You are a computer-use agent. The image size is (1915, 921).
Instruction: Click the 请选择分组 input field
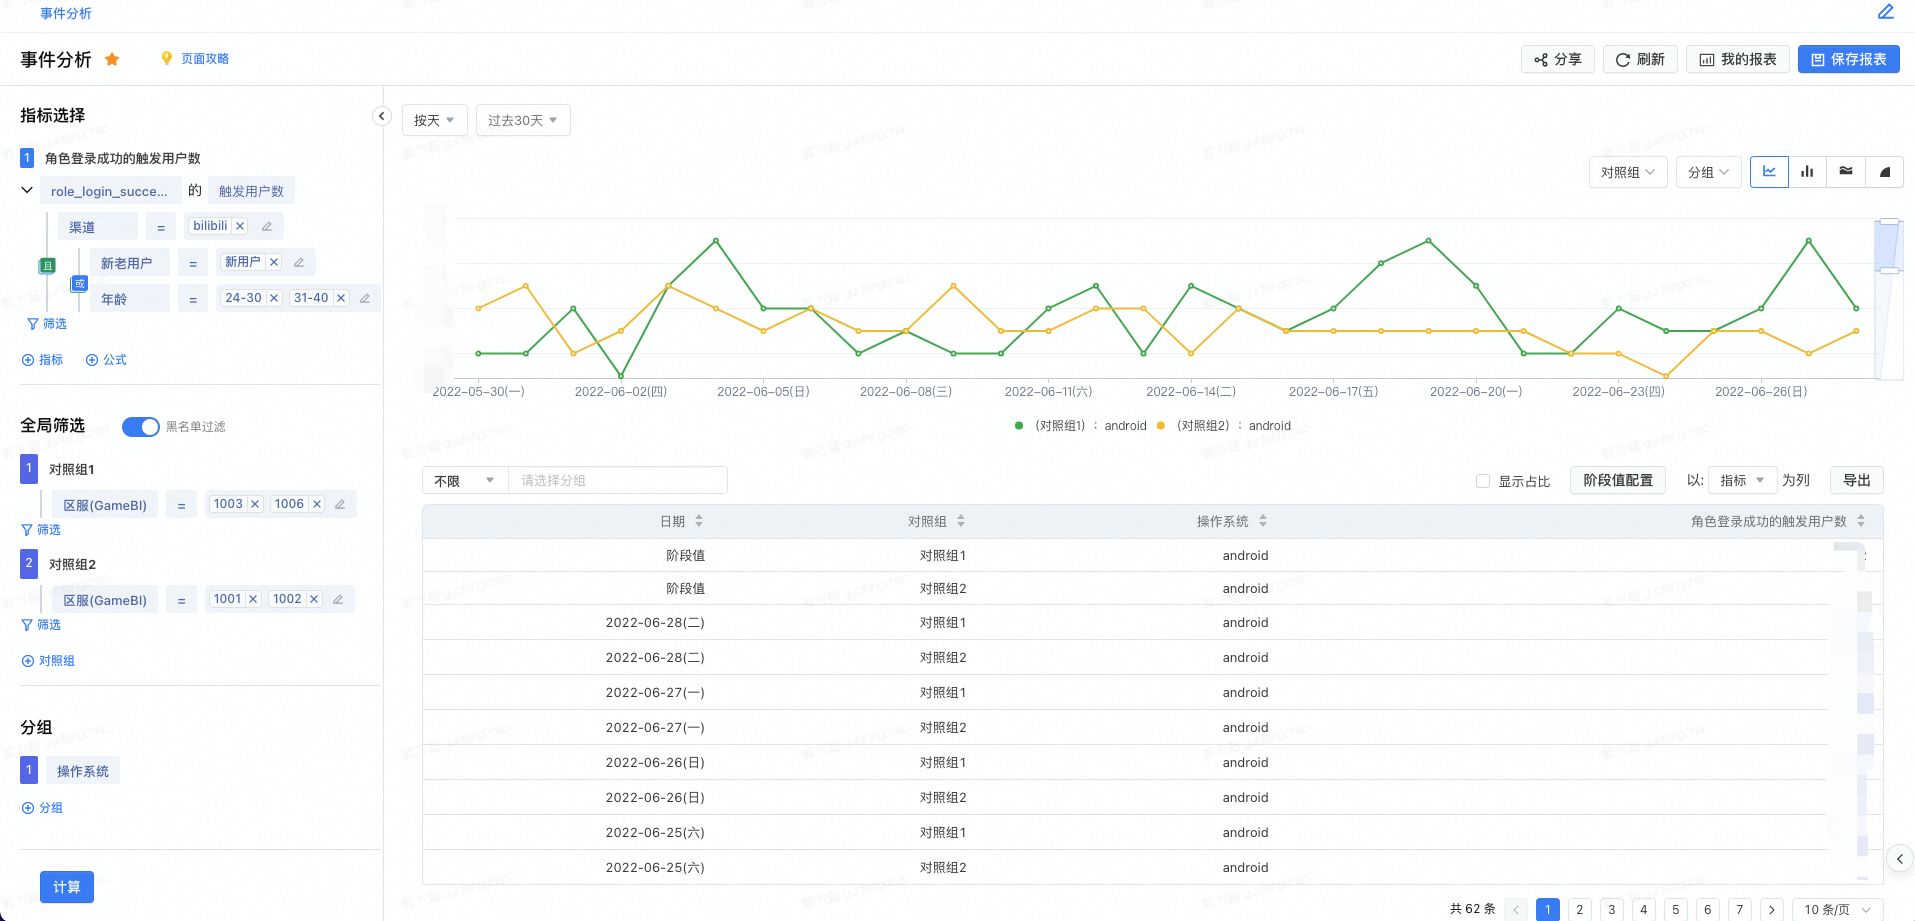(617, 481)
